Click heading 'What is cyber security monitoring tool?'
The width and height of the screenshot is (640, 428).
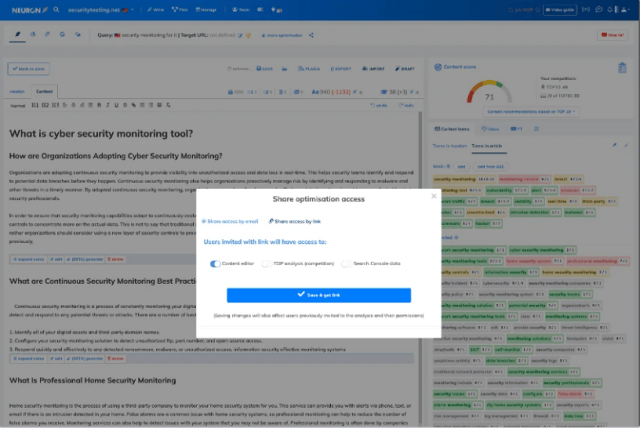101,133
